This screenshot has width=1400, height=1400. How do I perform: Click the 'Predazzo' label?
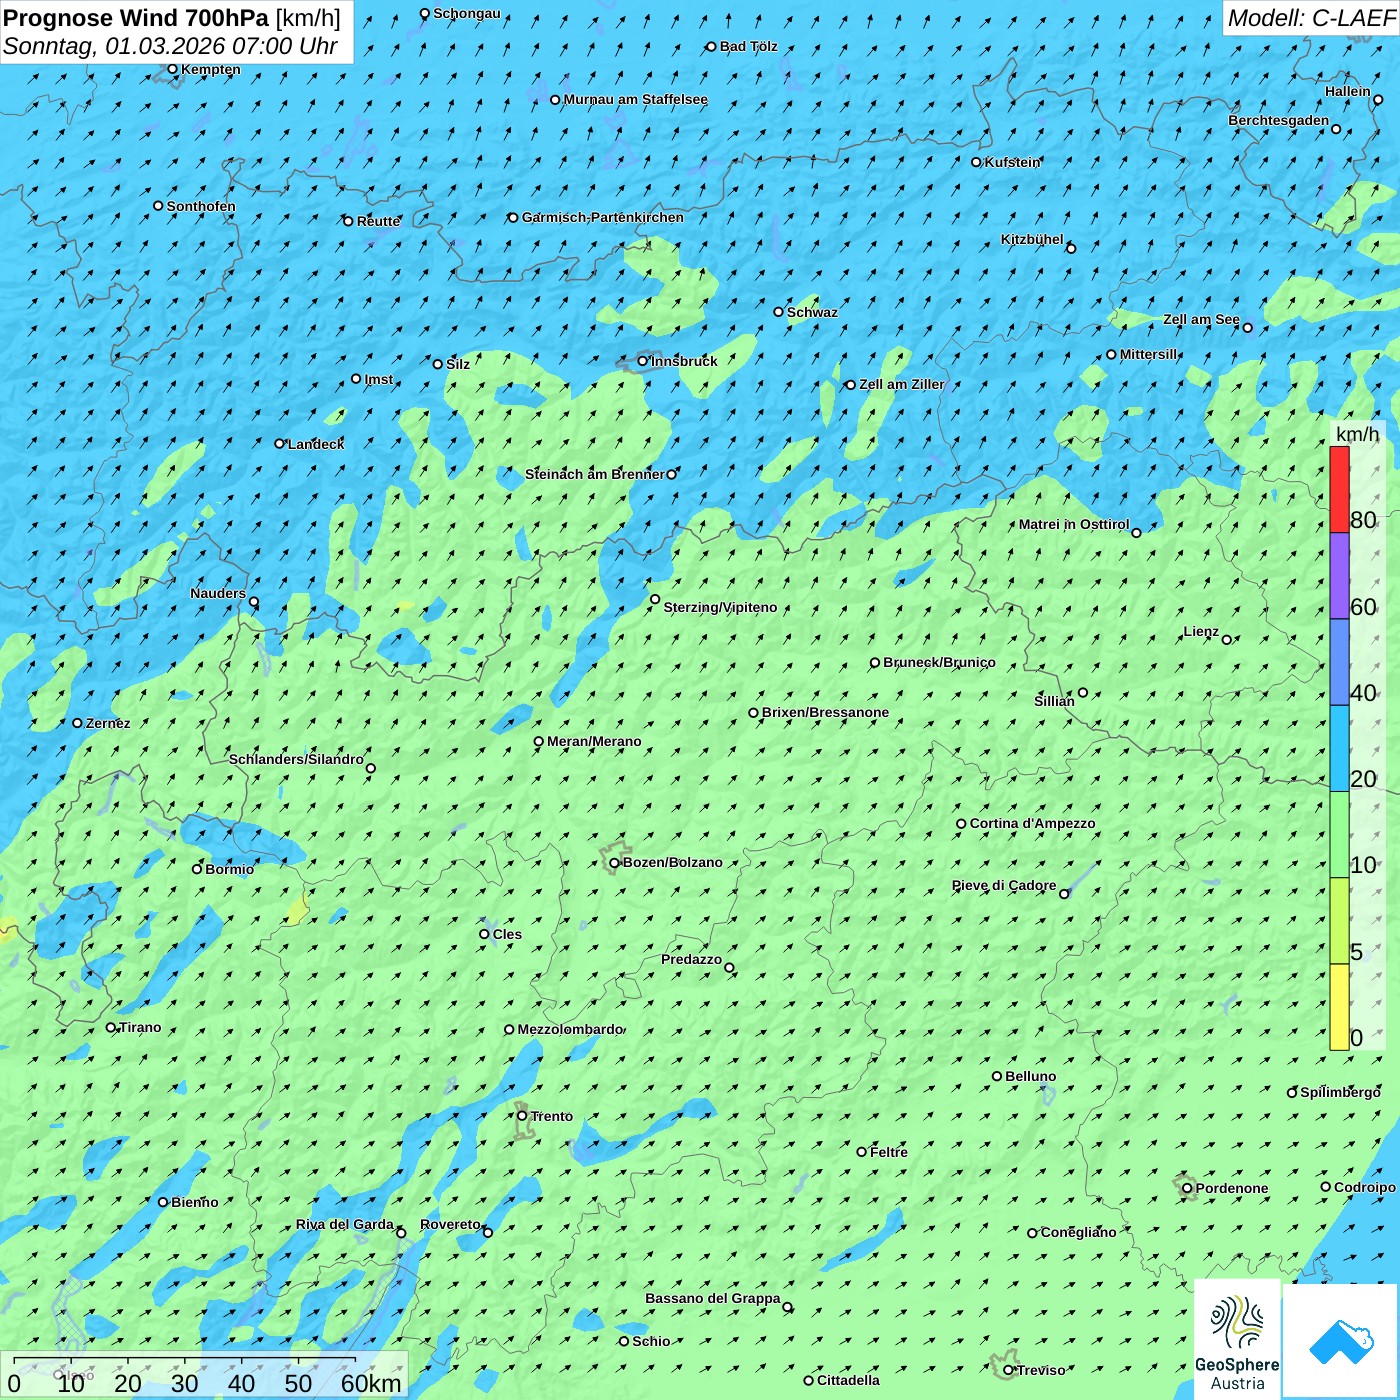(x=691, y=959)
